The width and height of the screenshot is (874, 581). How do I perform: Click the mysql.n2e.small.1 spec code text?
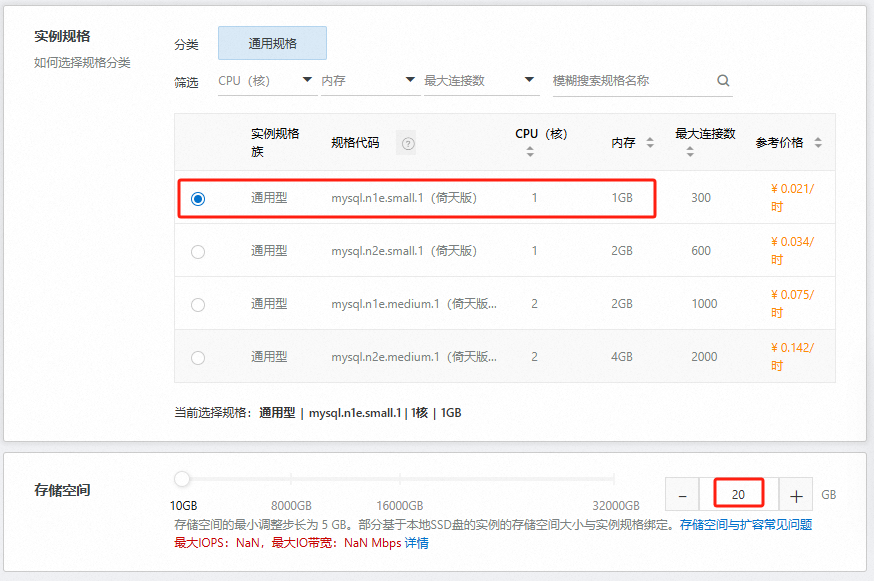coord(404,251)
